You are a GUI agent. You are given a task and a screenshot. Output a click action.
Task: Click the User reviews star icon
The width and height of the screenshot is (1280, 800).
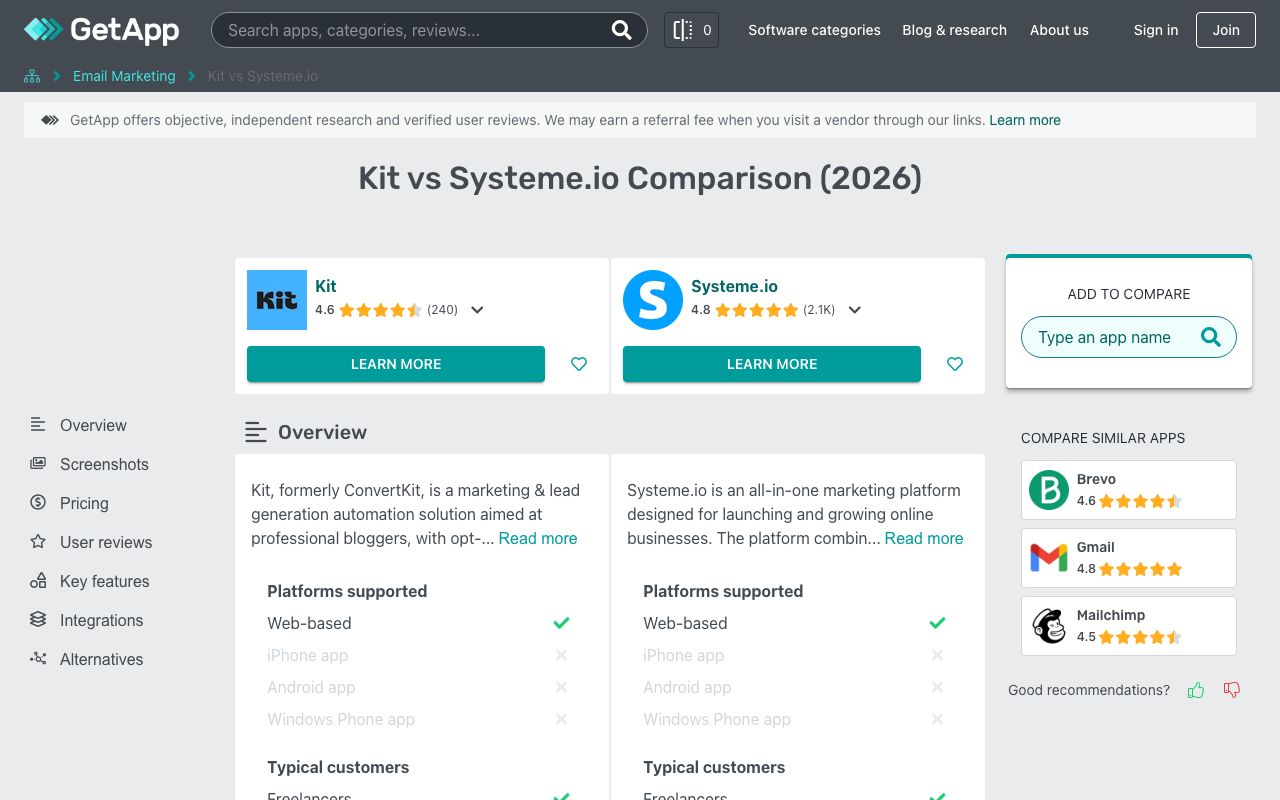[38, 542]
